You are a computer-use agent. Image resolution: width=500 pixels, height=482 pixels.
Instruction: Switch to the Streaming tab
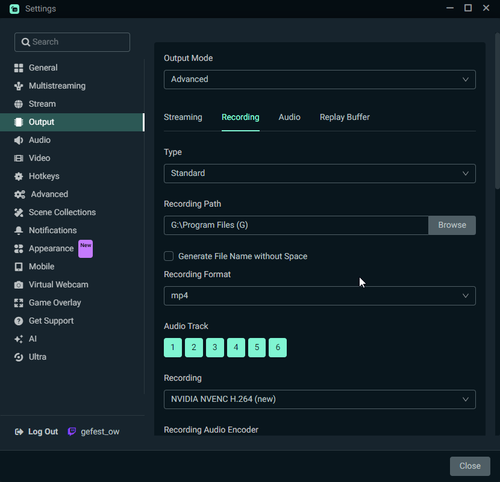click(183, 117)
